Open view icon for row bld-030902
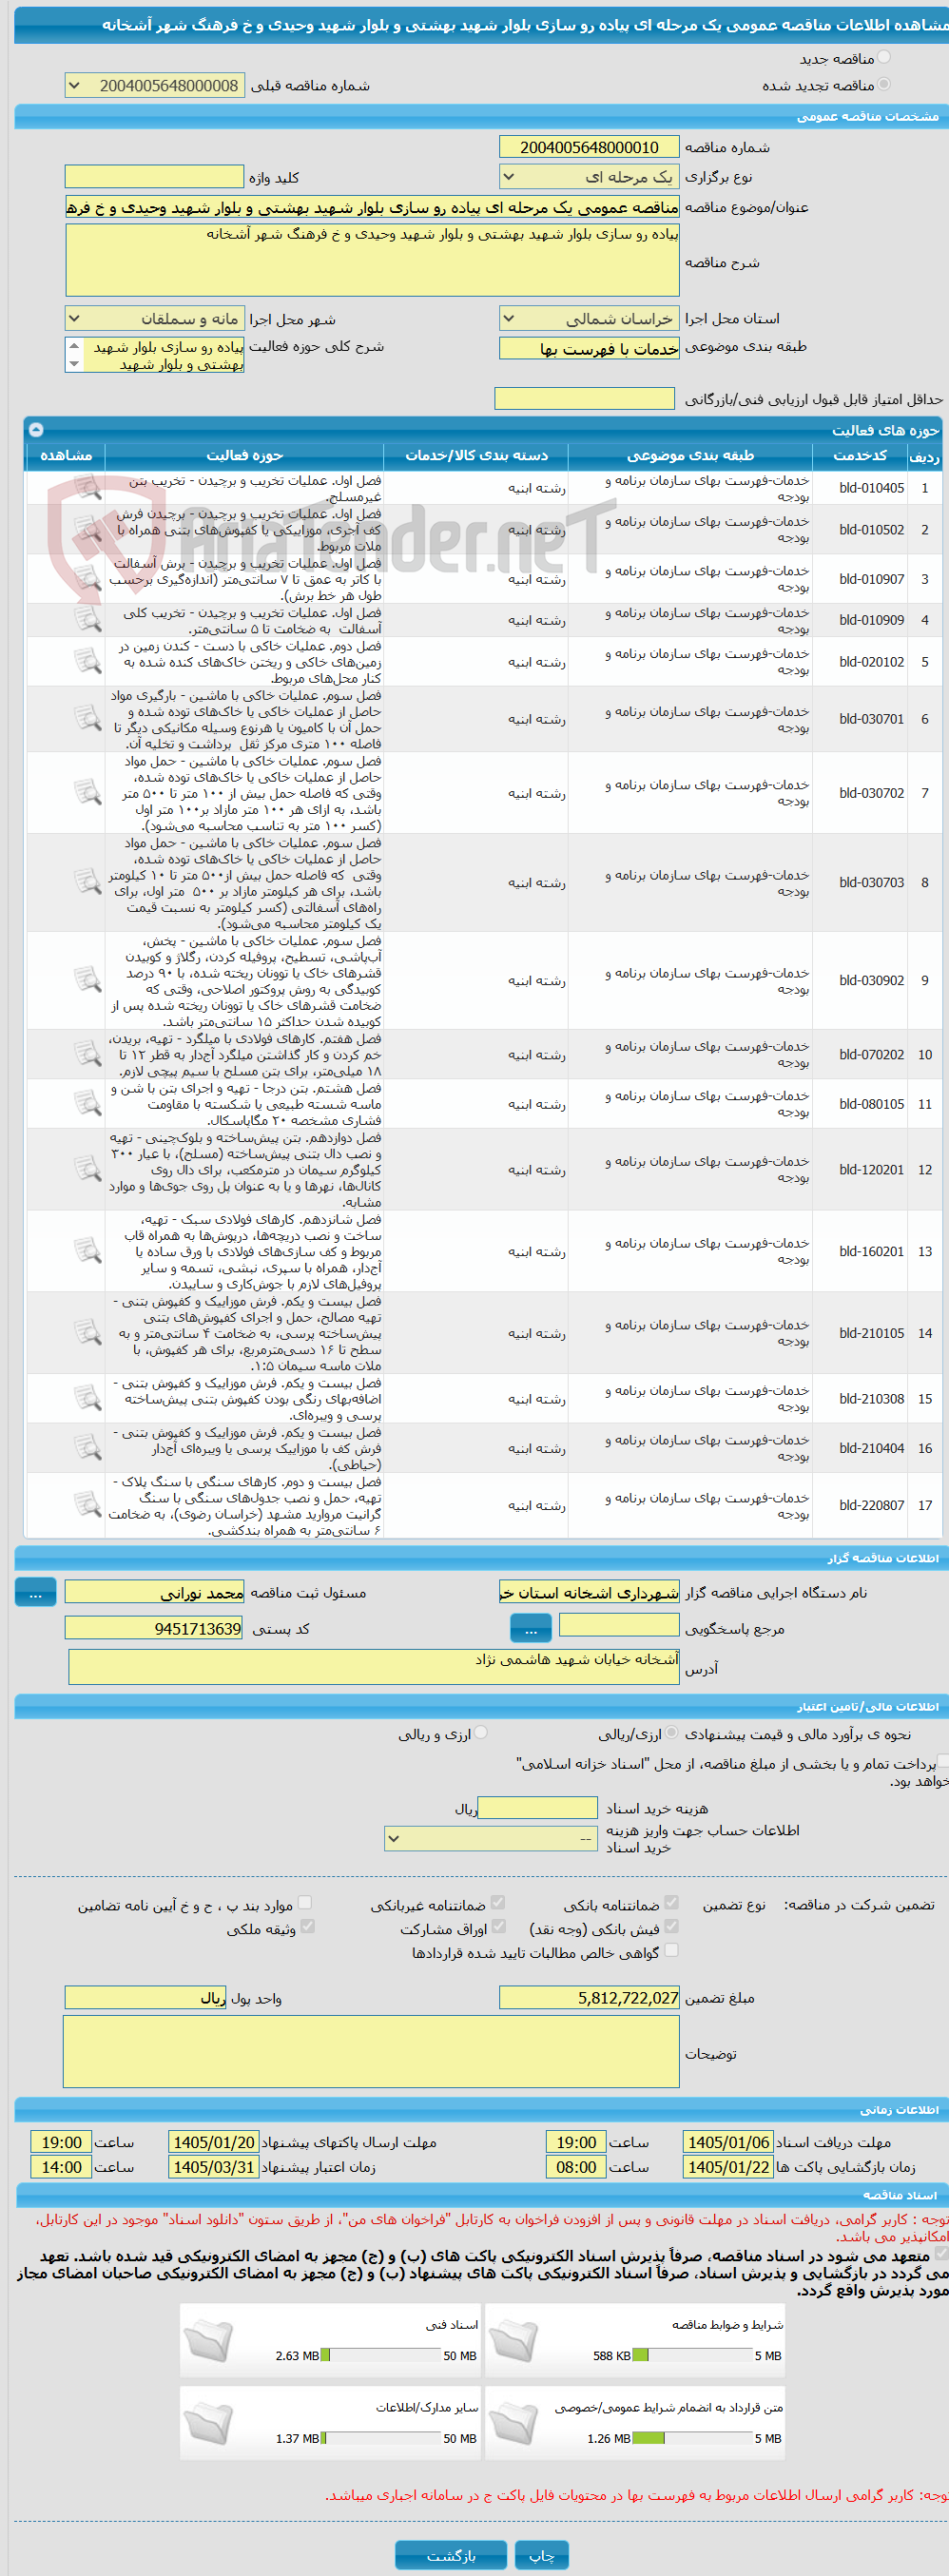 [88, 980]
